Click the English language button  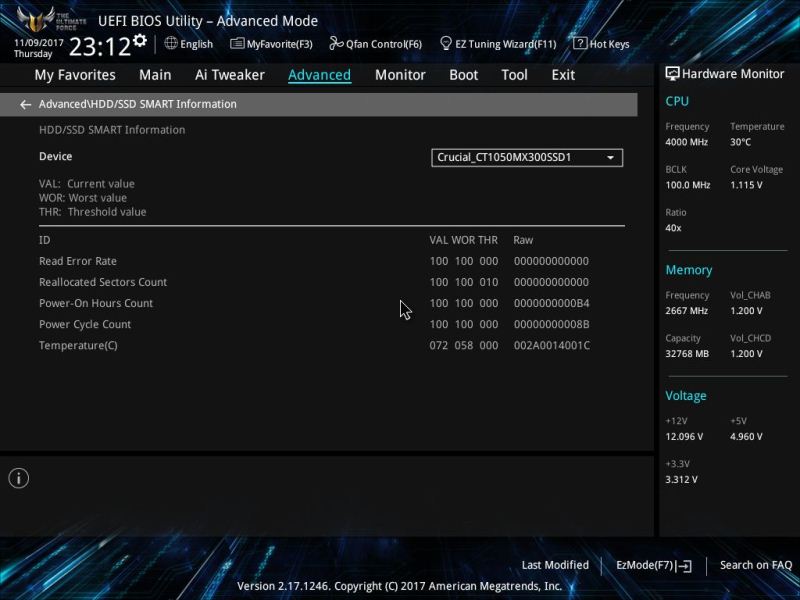coord(196,44)
